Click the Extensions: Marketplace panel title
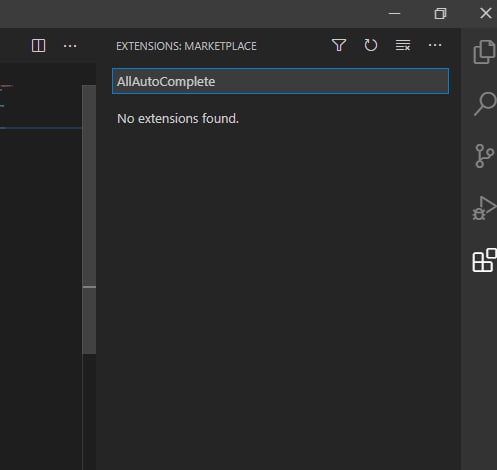497x470 pixels. click(186, 46)
